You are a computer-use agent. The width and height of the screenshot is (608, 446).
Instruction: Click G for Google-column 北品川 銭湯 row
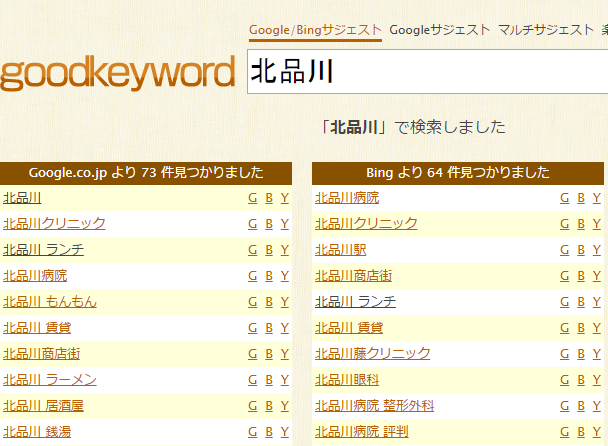[252, 432]
